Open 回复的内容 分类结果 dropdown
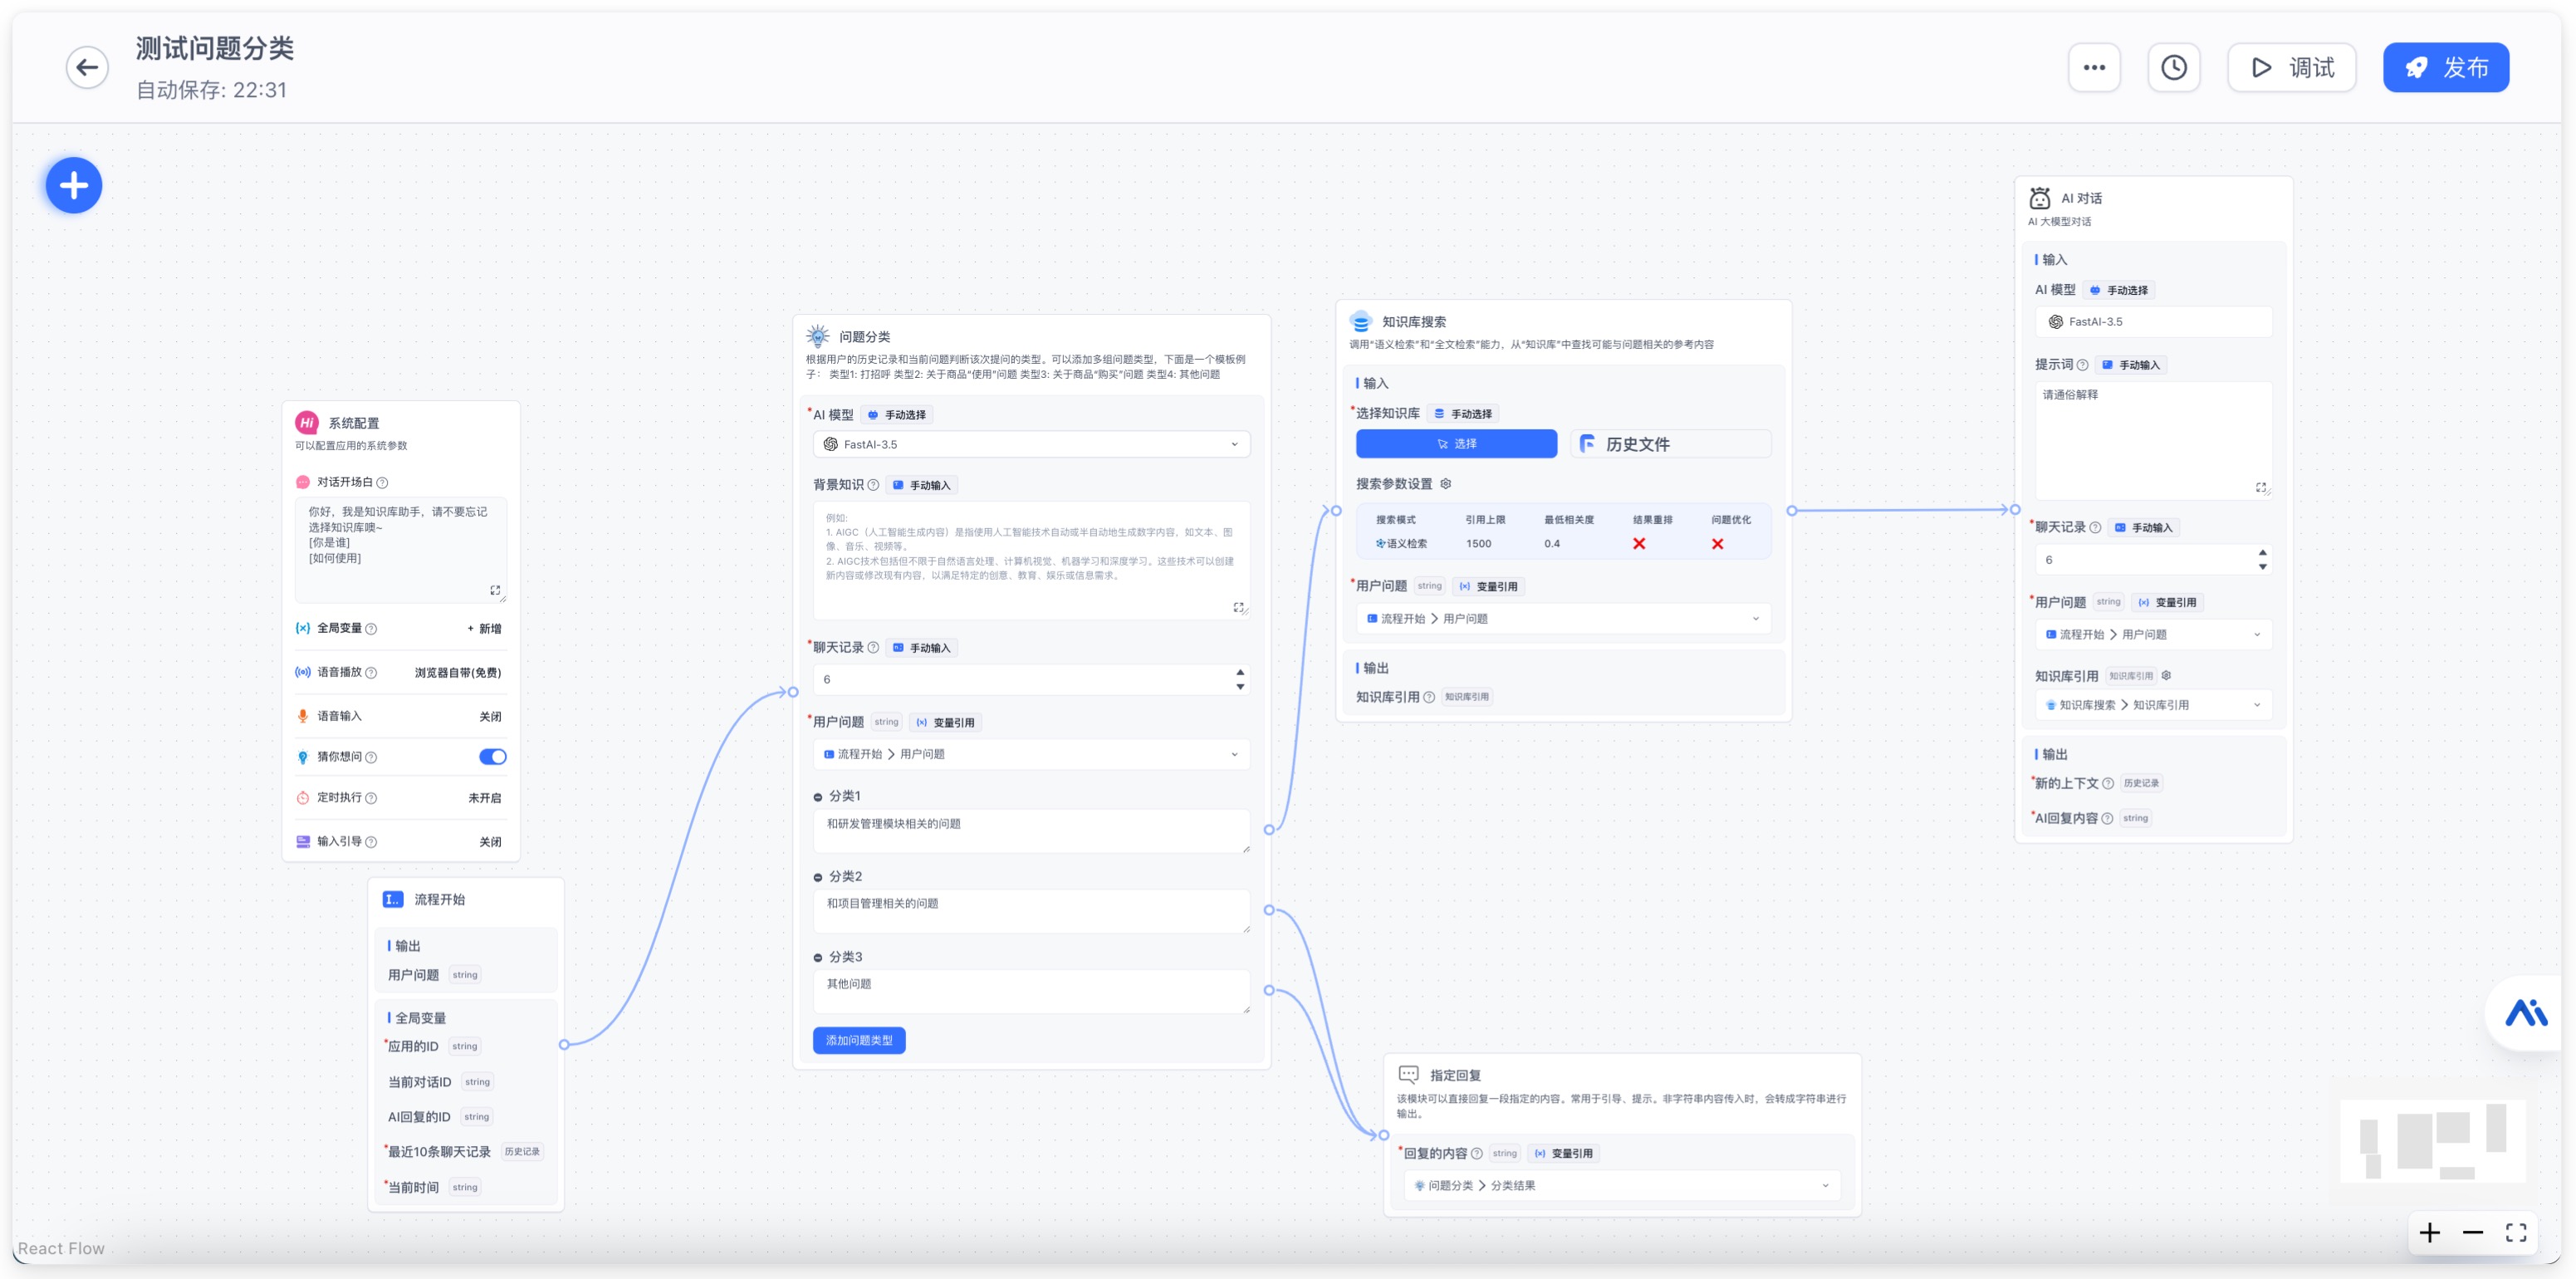Image resolution: width=2576 pixels, height=1279 pixels. coord(1620,1186)
